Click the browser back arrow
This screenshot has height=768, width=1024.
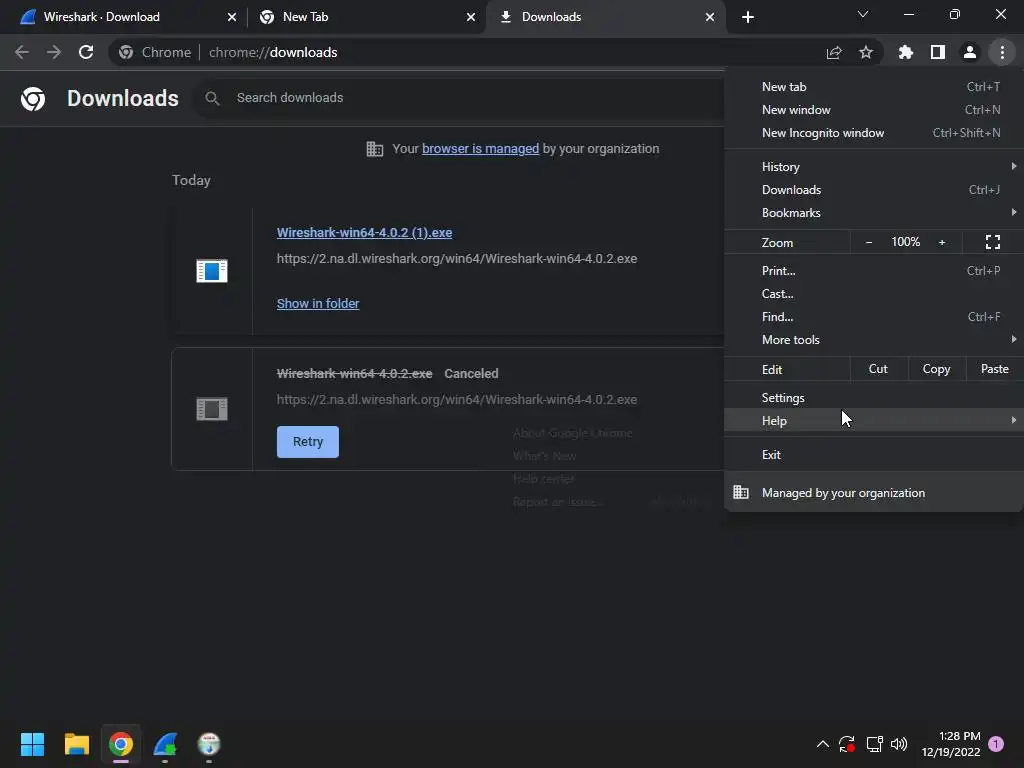pos(22,52)
